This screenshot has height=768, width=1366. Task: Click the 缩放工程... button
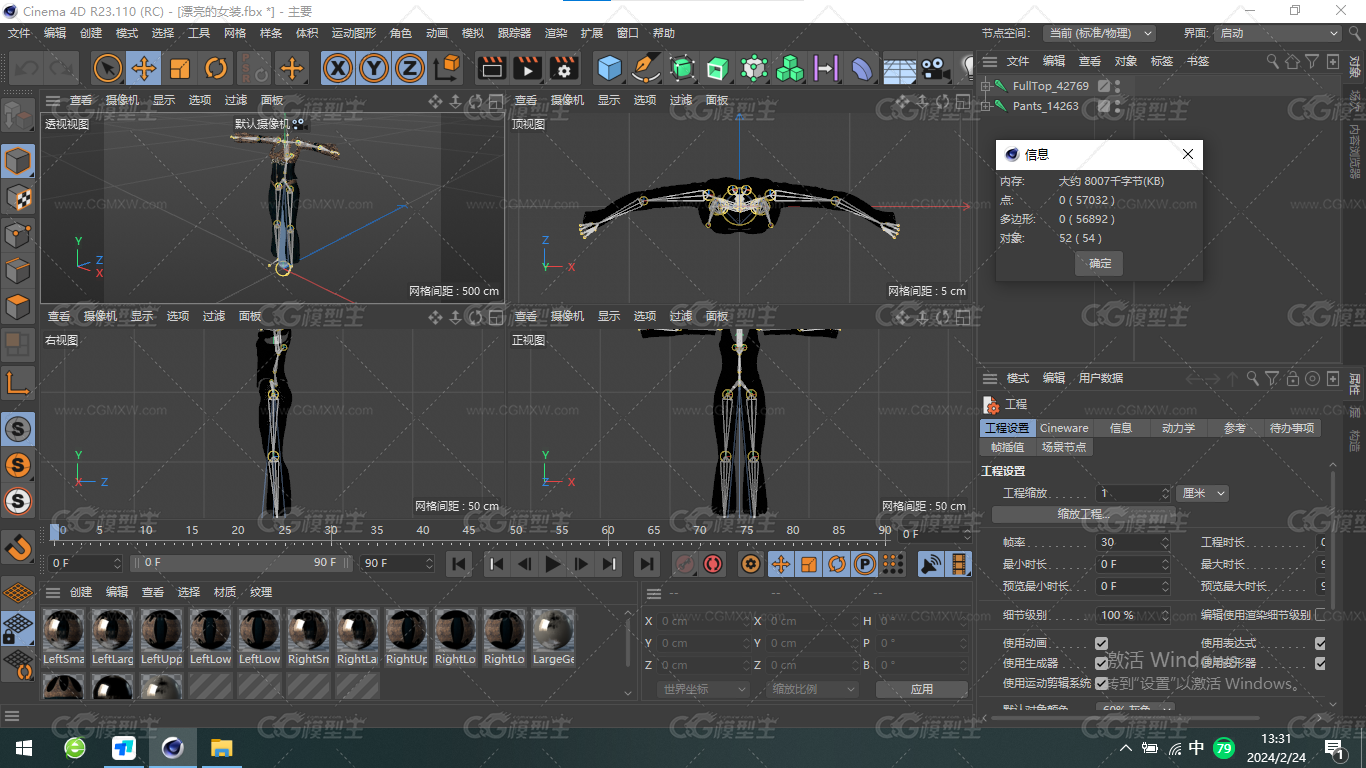click(1084, 514)
